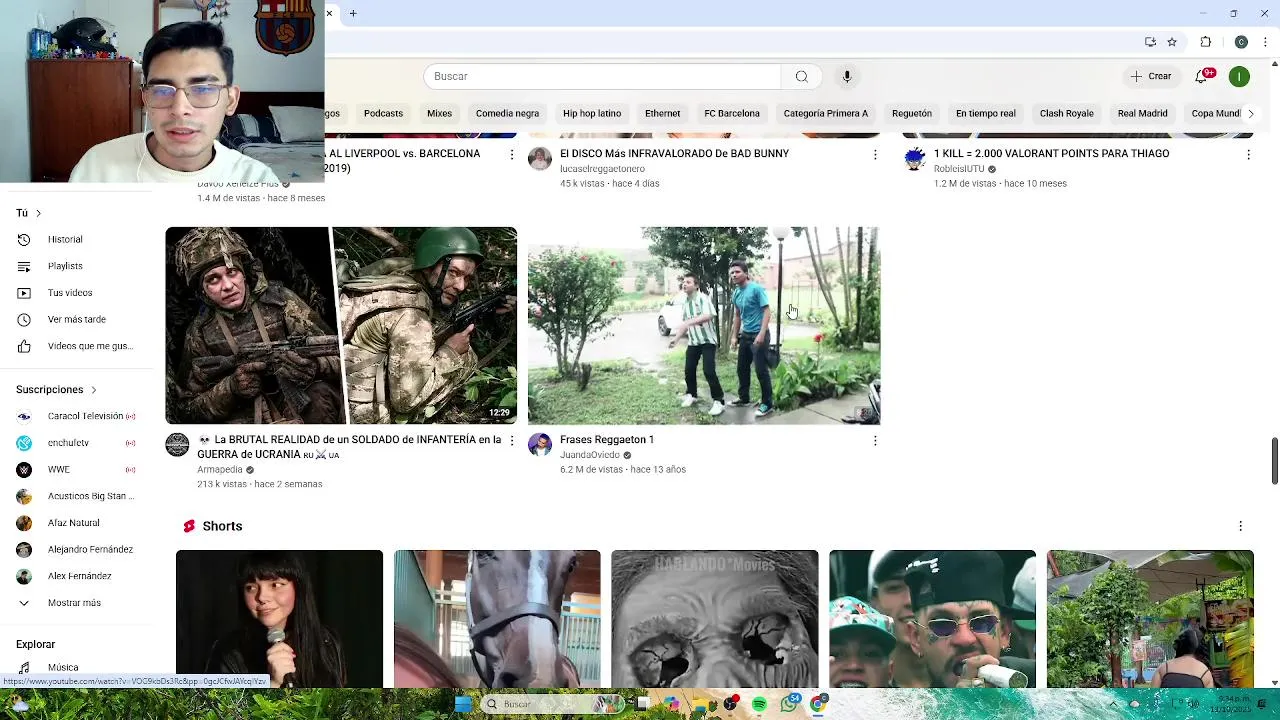The width and height of the screenshot is (1280, 720).
Task: Activate voice search microphone
Action: 847,77
